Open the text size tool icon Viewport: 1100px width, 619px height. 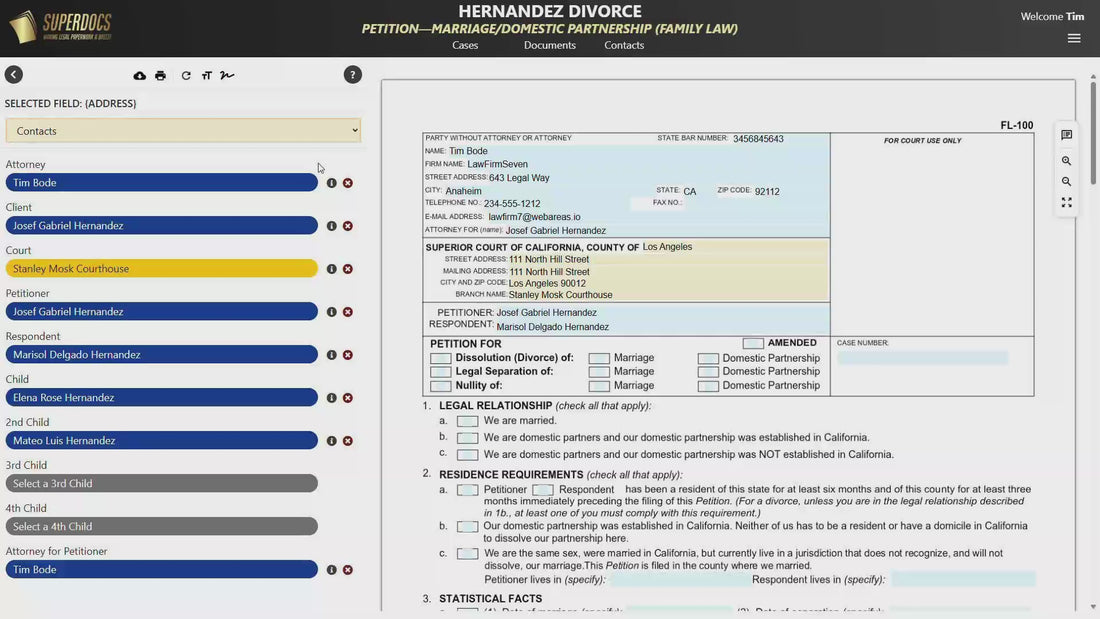(207, 76)
